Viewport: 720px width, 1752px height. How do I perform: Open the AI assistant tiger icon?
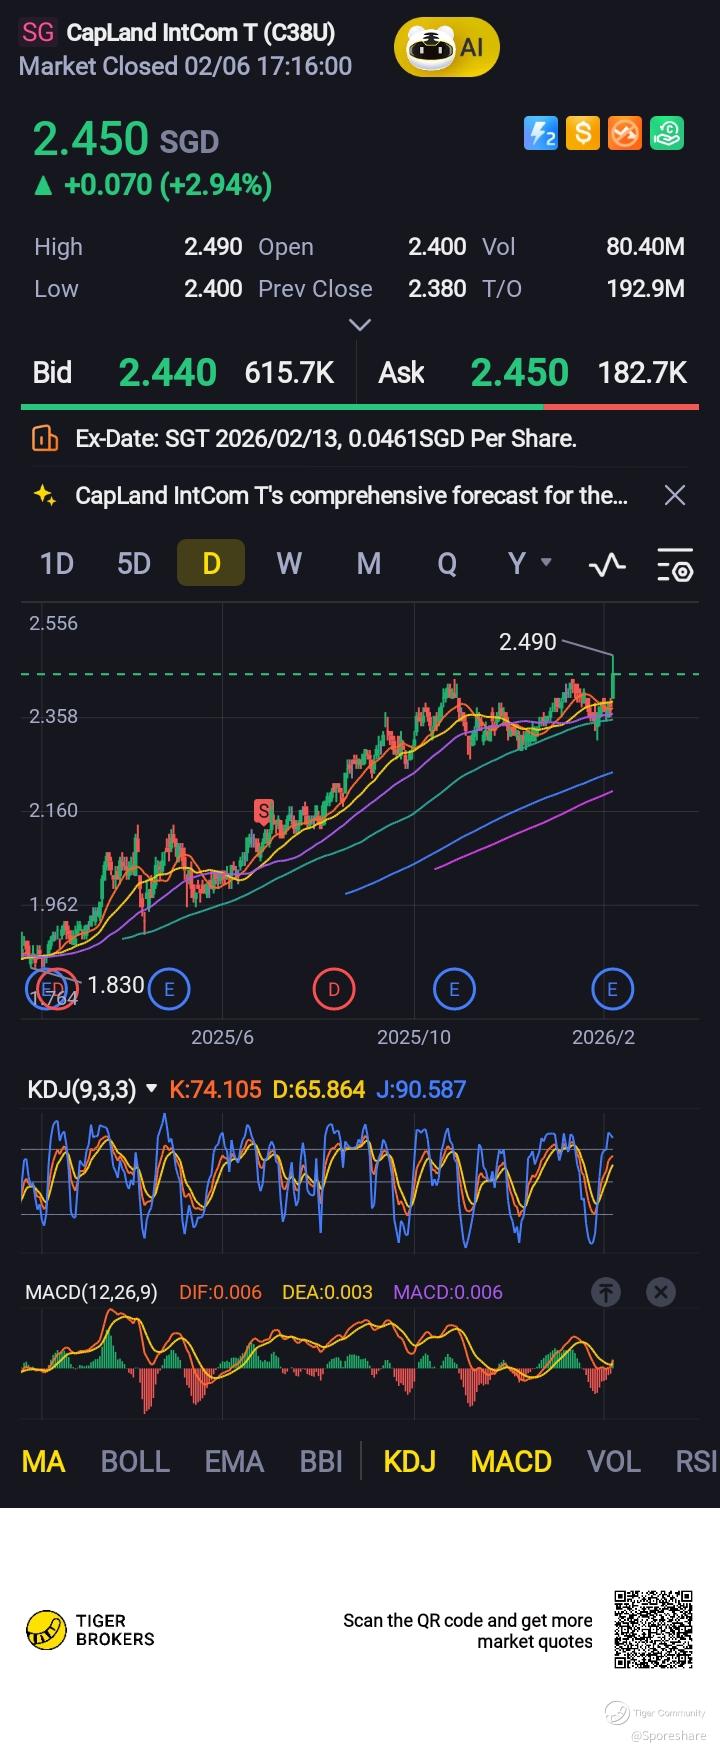point(446,47)
